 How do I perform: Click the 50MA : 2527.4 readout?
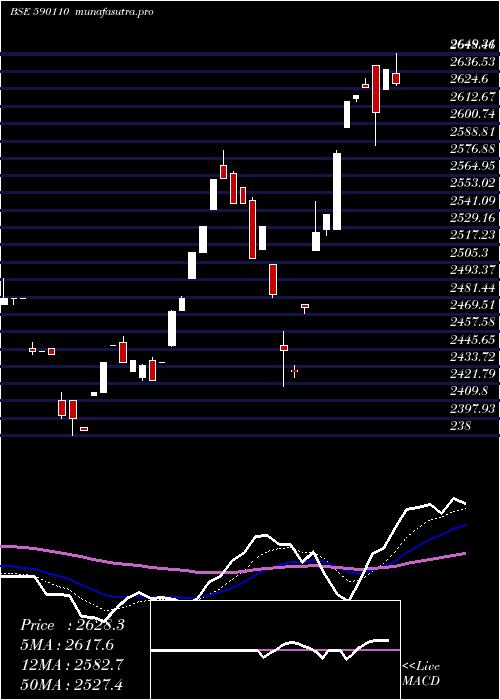tap(72, 685)
